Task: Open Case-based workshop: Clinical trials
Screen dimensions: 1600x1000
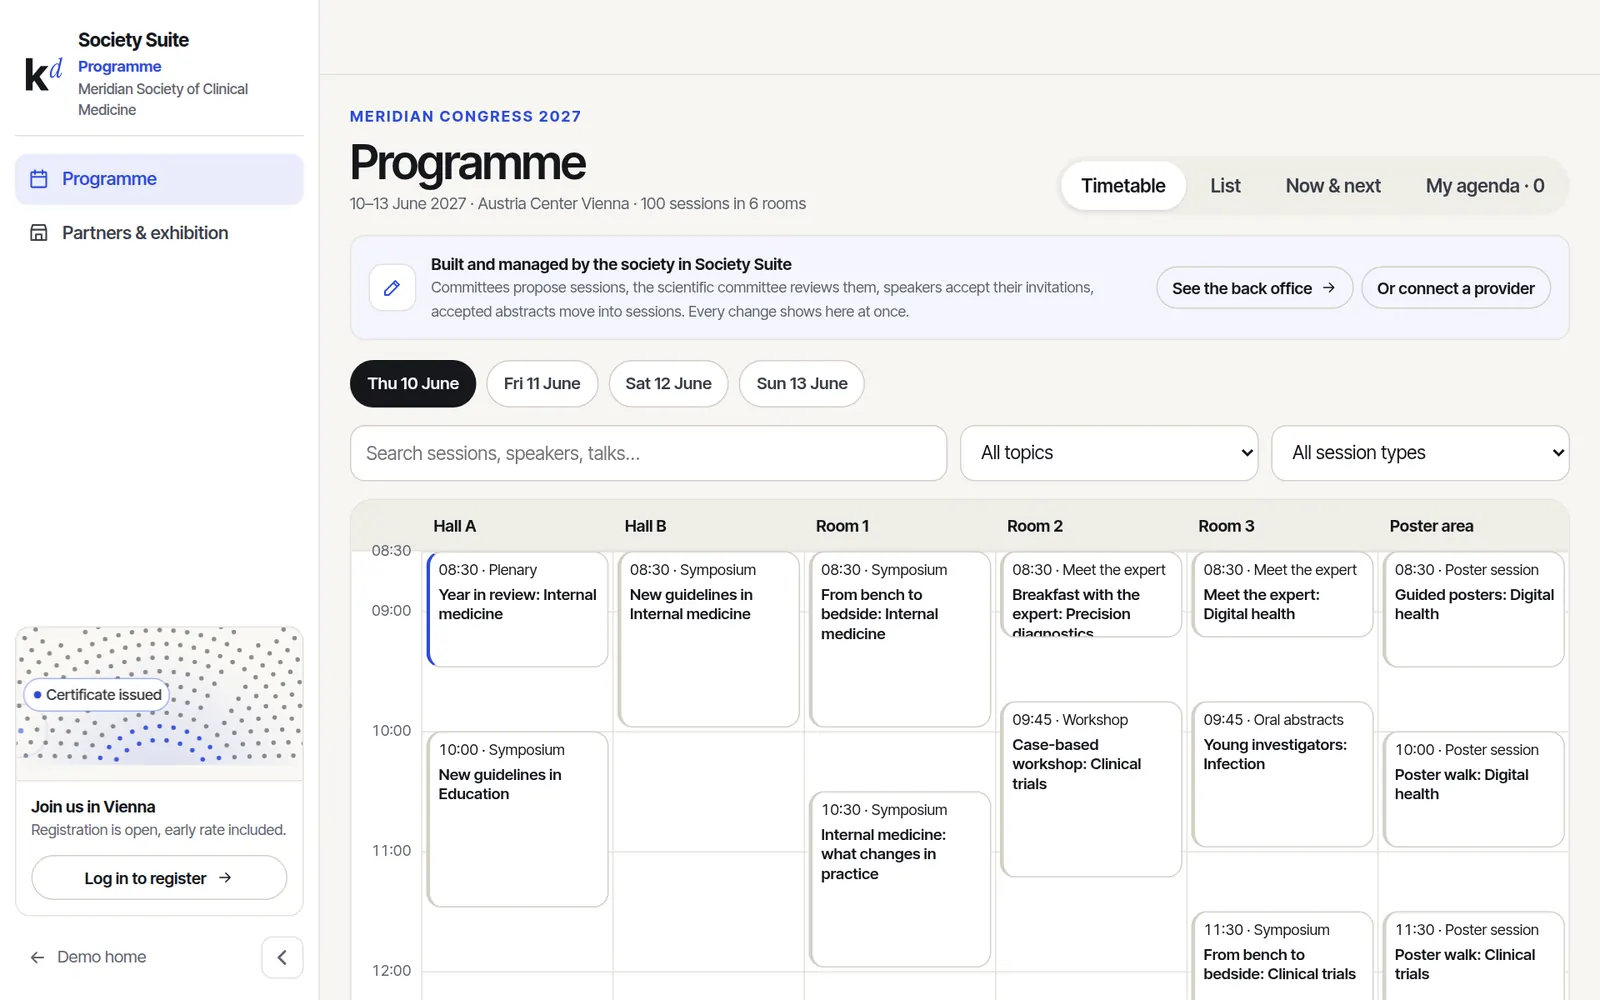Action: tap(1091, 789)
